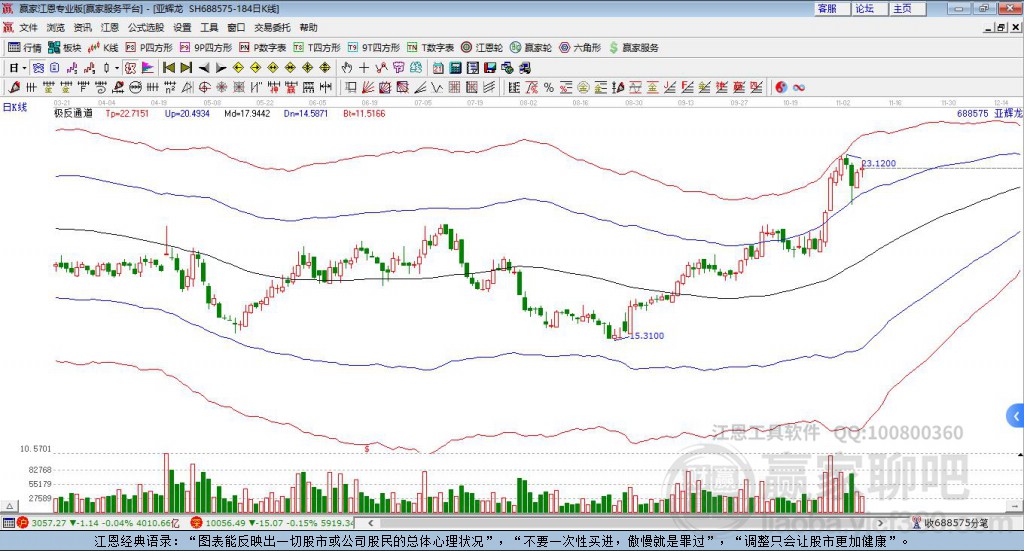
Task: Jump to first bar with the green arrow
Action: [168, 68]
